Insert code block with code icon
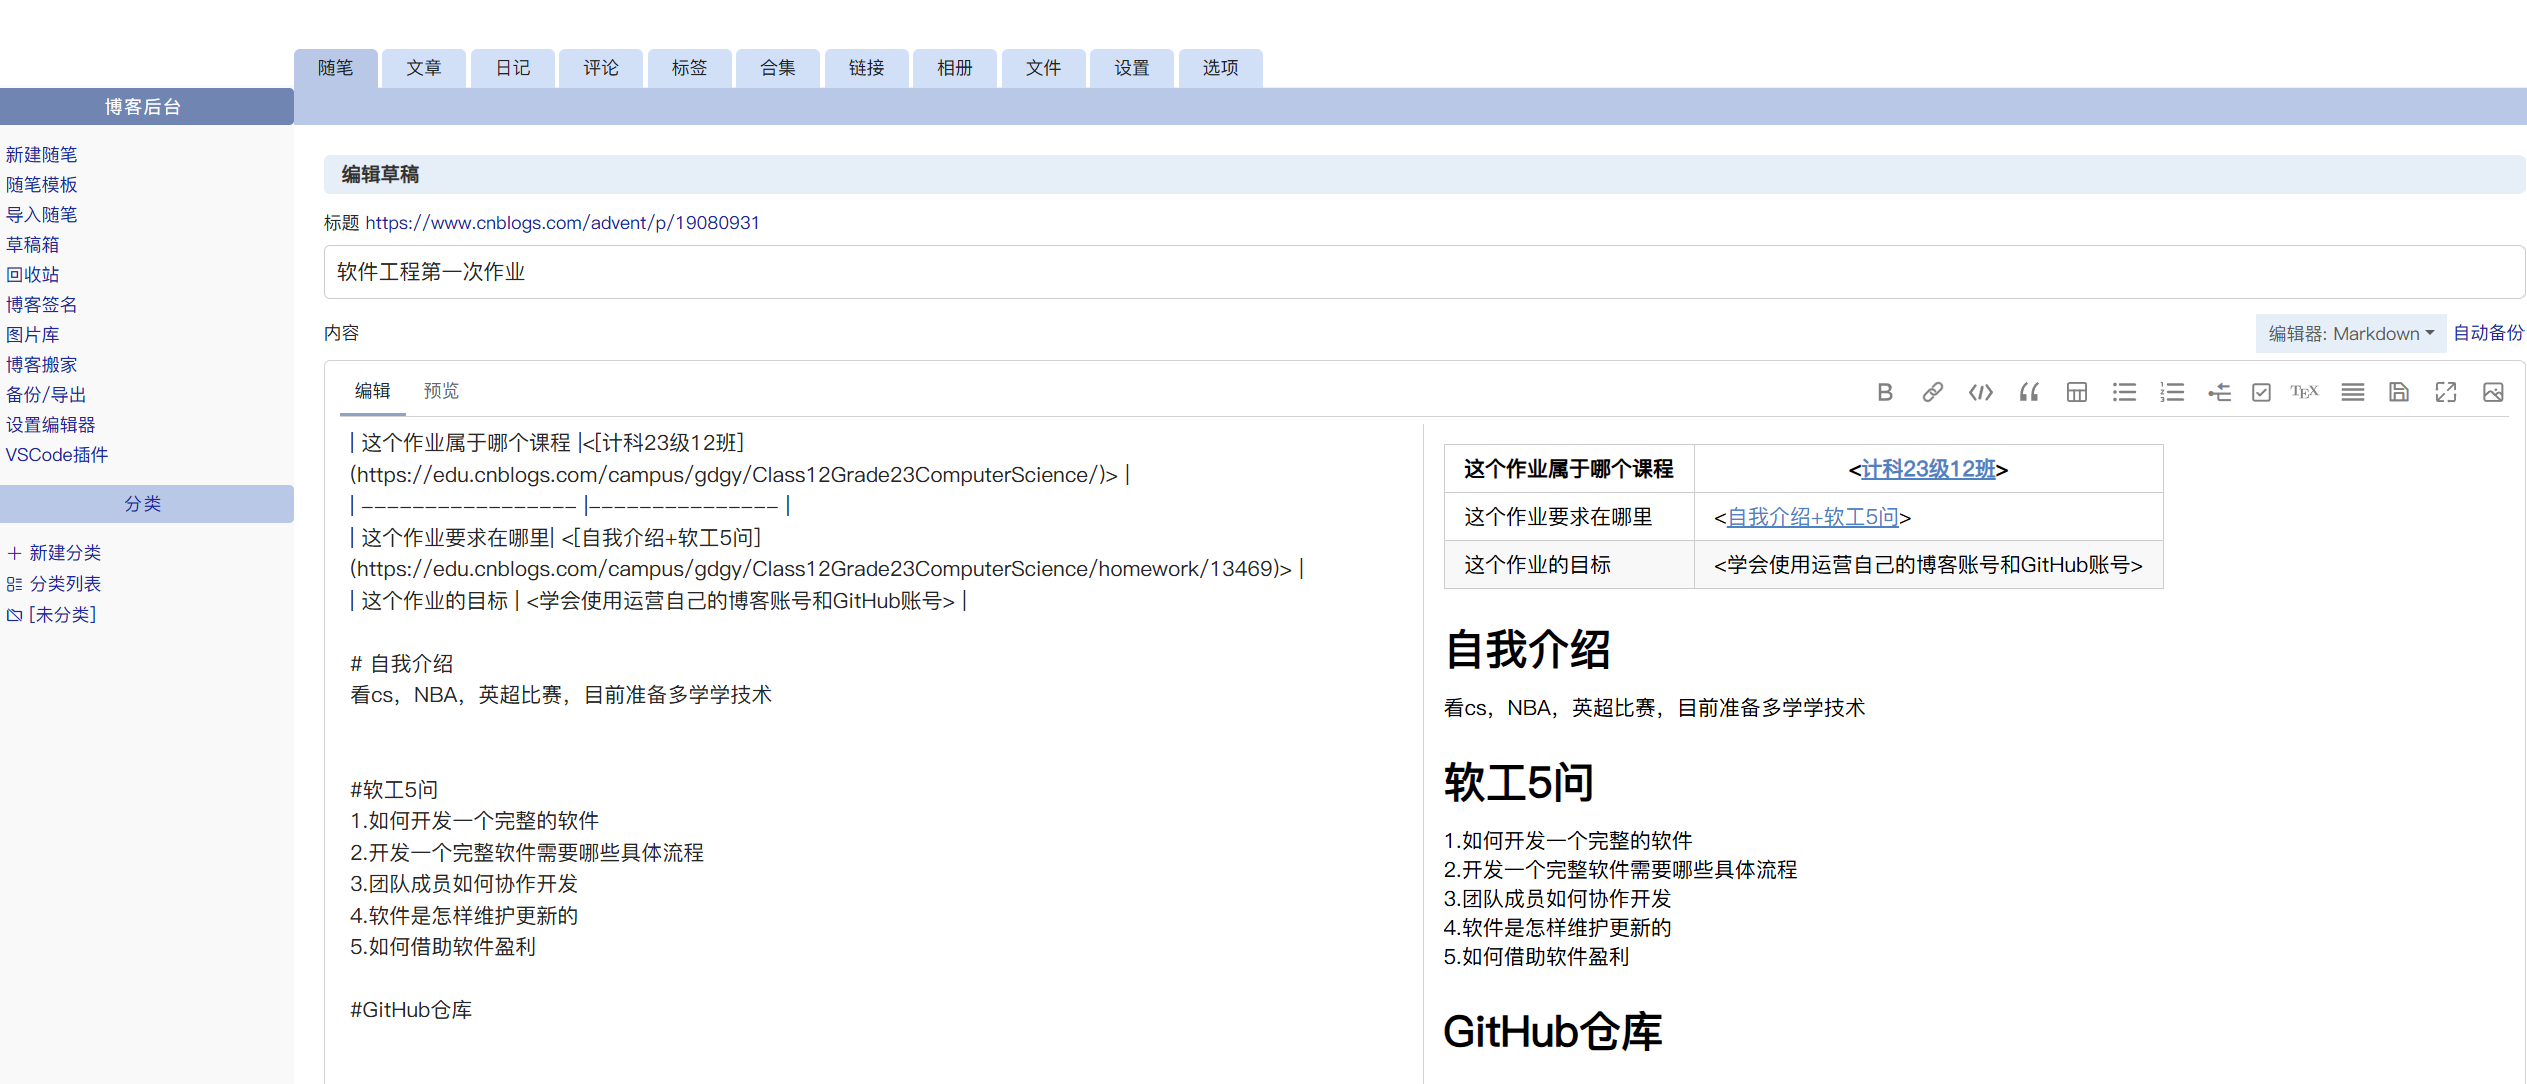 tap(1980, 392)
